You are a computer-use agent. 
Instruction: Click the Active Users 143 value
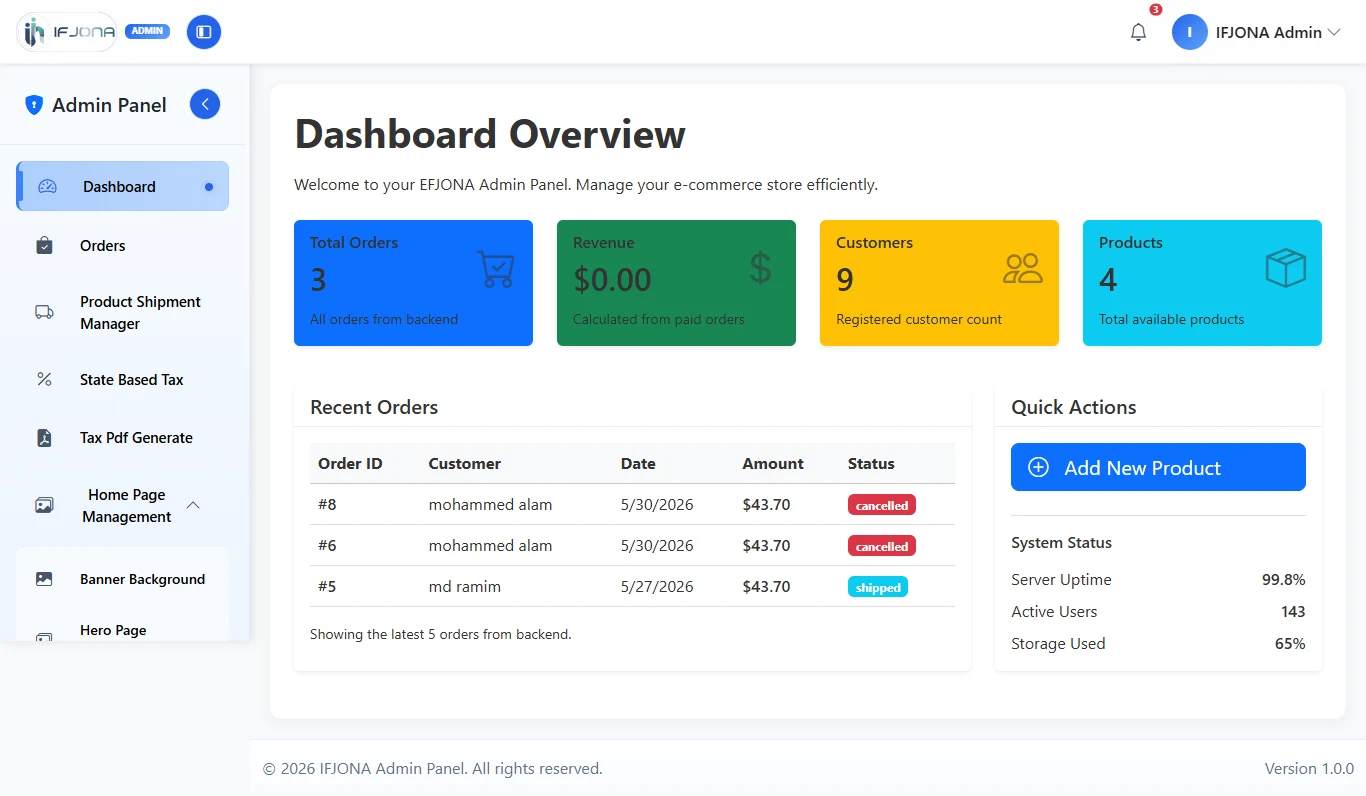(1293, 611)
